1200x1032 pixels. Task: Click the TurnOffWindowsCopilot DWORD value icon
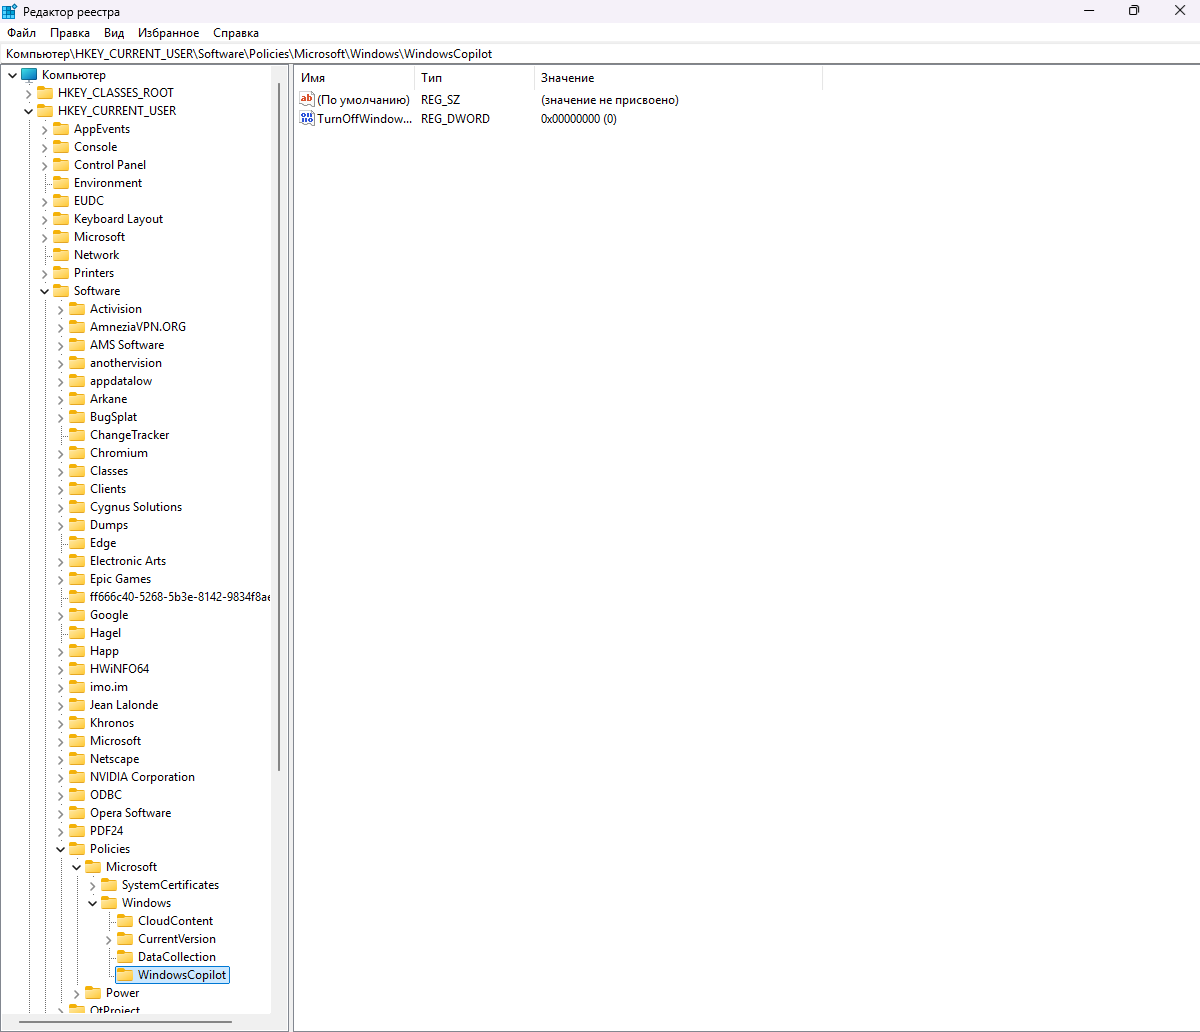coord(307,118)
